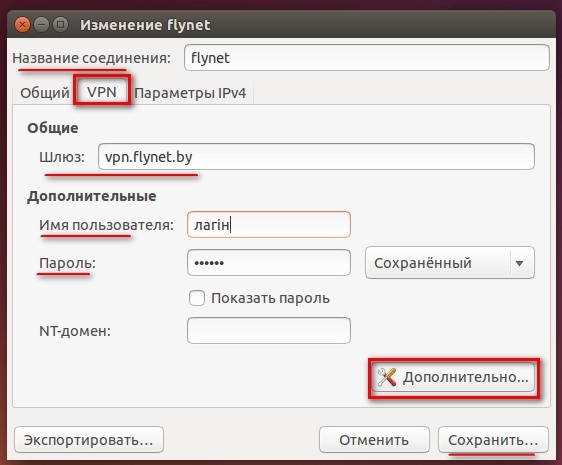
Task: Click the arrow of the password storage combo
Action: (x=519, y=263)
